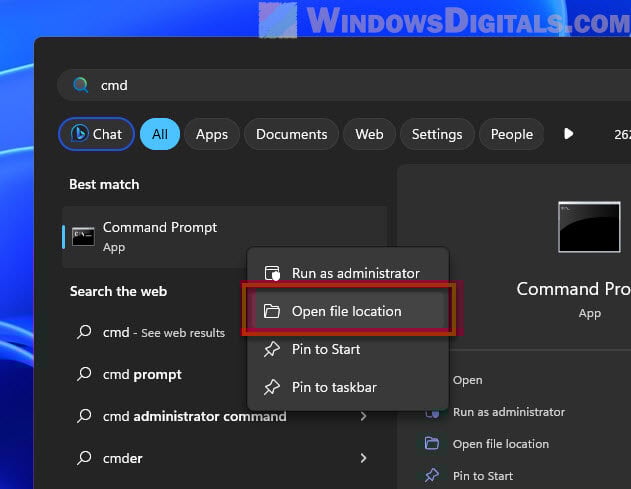Click the pin icon next to Pin to taskbar

(272, 387)
